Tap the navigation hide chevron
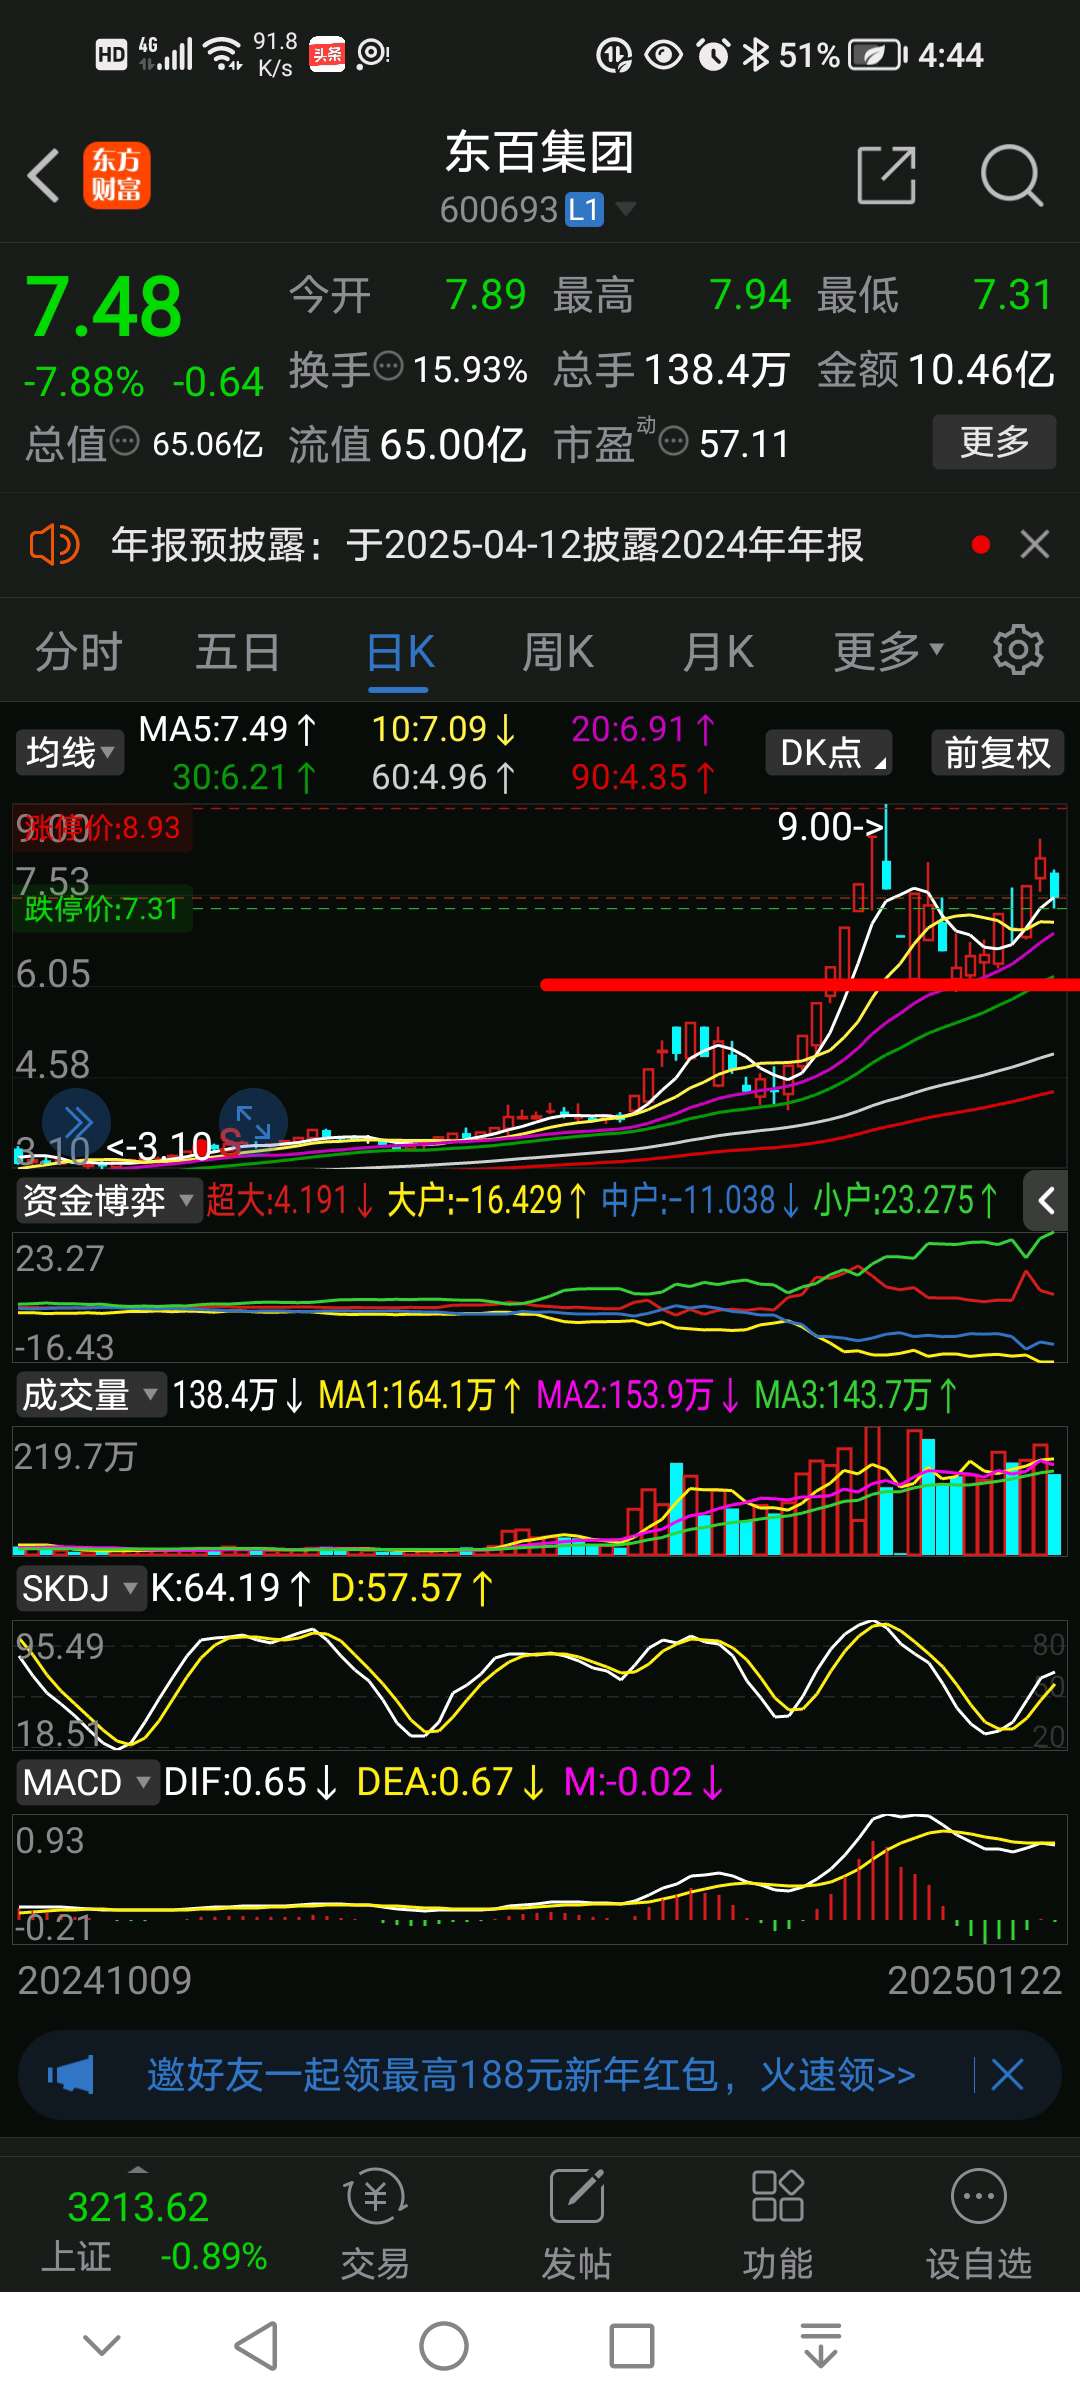The image size is (1080, 2400). [102, 2345]
